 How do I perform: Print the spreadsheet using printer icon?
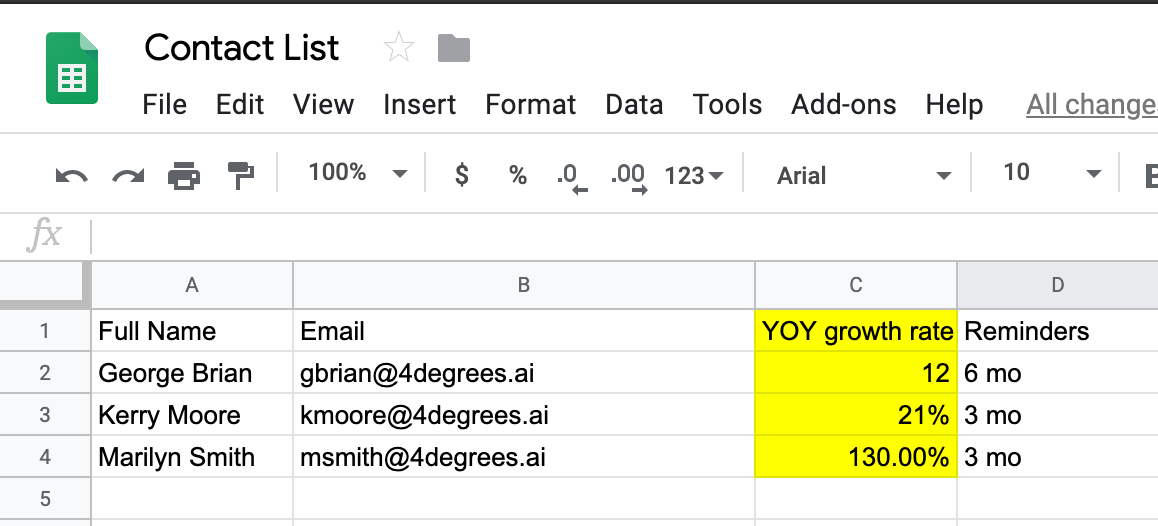tap(184, 176)
